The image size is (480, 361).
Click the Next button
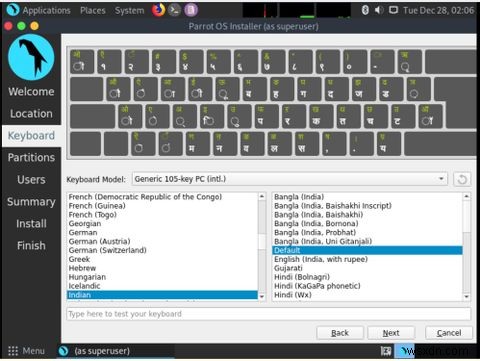[391, 333]
